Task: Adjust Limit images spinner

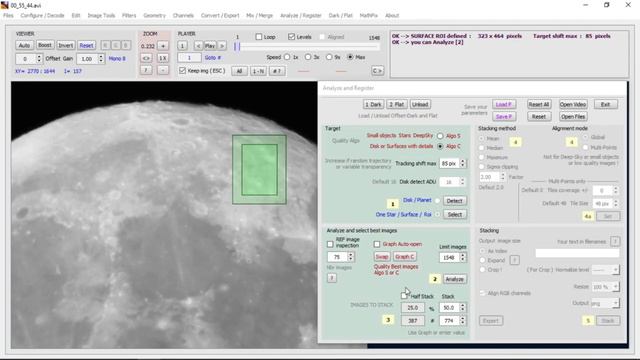Action: [462, 258]
